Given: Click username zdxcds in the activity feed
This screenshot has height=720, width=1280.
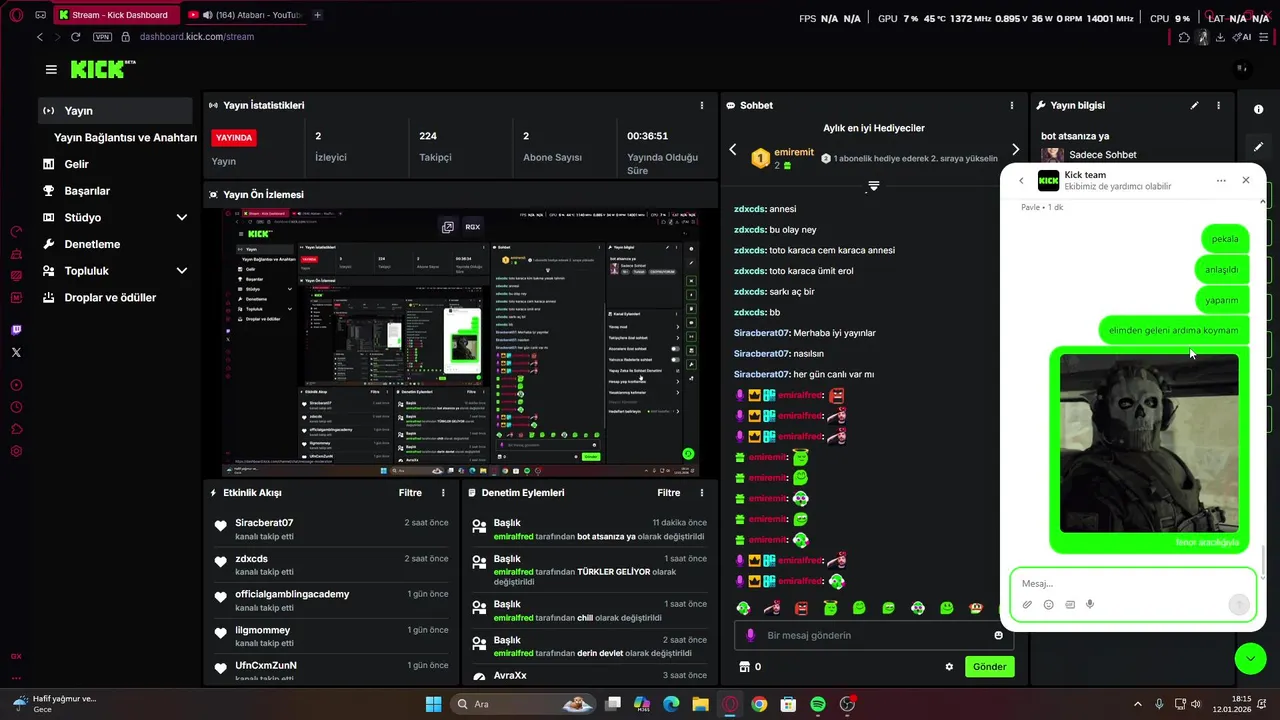Looking at the screenshot, I should (251, 559).
